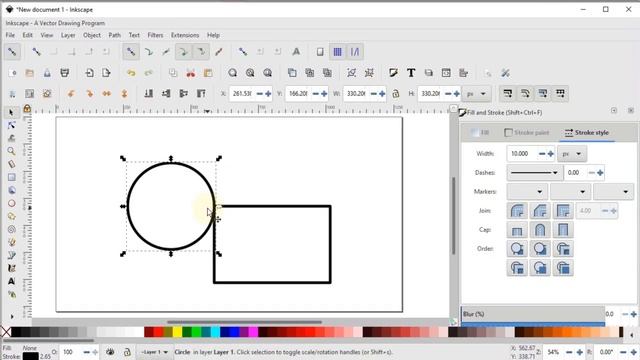Open the end Markers dropdown
The image size is (640, 360).
(613, 191)
